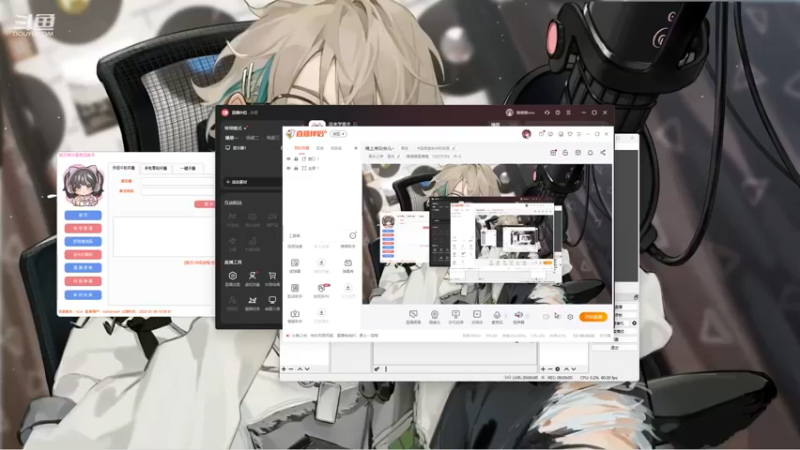
Task: Click second input field in helper window
Action: pos(177,191)
